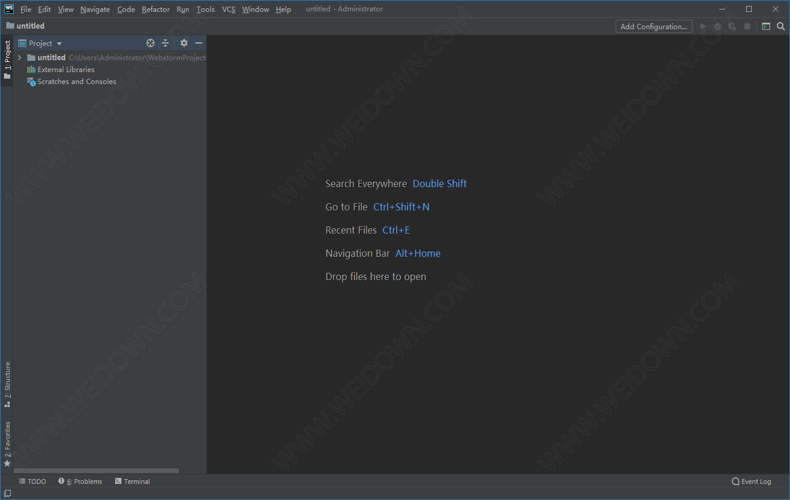Open the Edit menu
The height and width of the screenshot is (500, 790).
(44, 9)
